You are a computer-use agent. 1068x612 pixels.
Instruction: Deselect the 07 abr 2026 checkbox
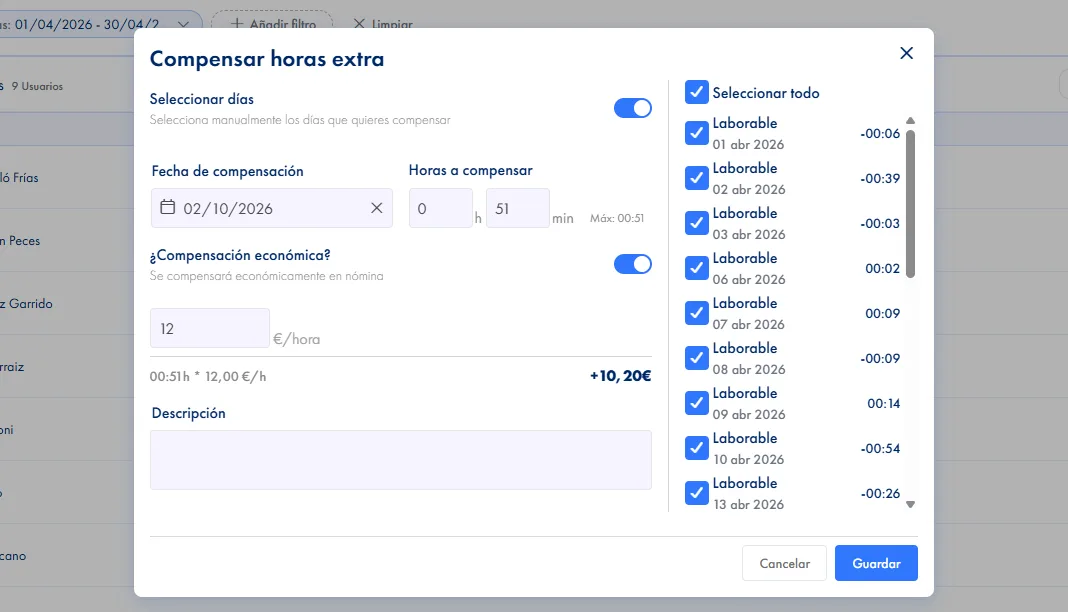tap(697, 313)
